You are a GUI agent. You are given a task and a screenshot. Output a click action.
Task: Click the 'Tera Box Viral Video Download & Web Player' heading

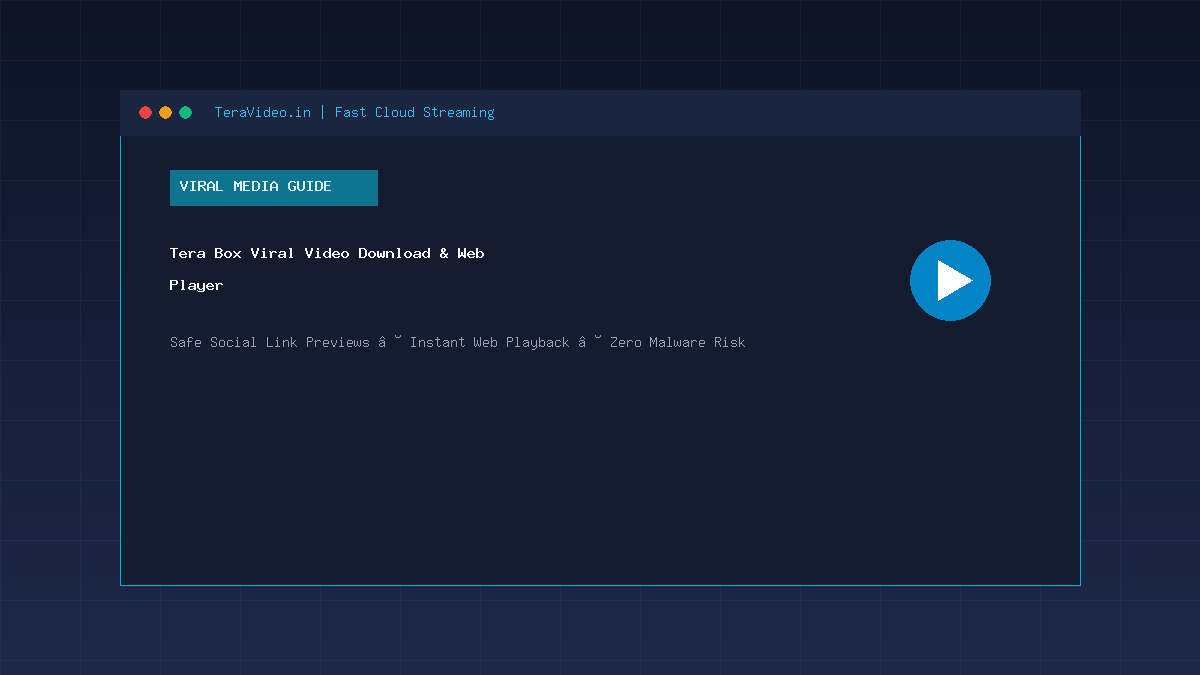click(327, 269)
